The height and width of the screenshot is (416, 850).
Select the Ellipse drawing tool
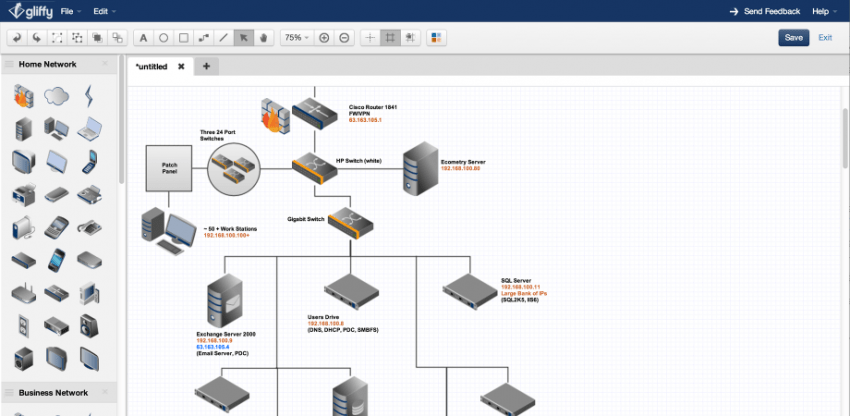tap(163, 38)
